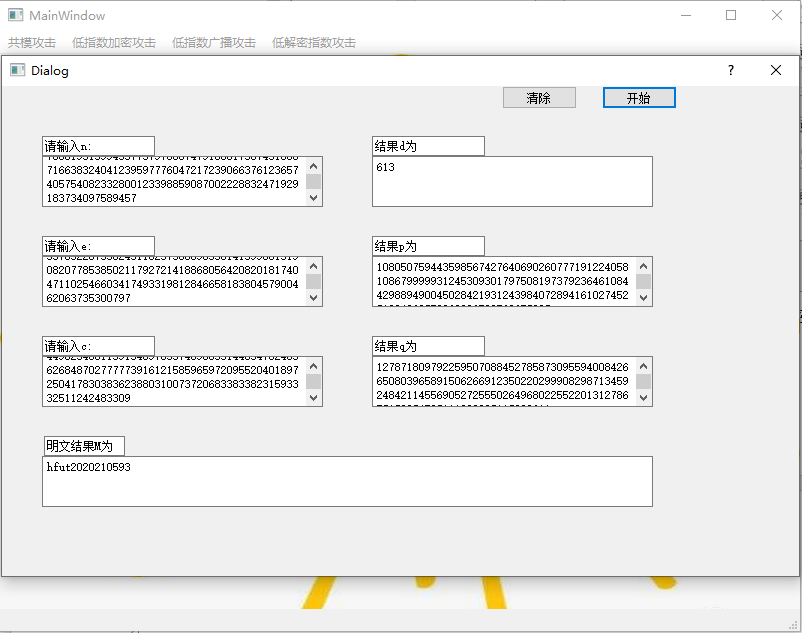
Task: Click scroll up arrow in n input box
Action: coord(314,166)
